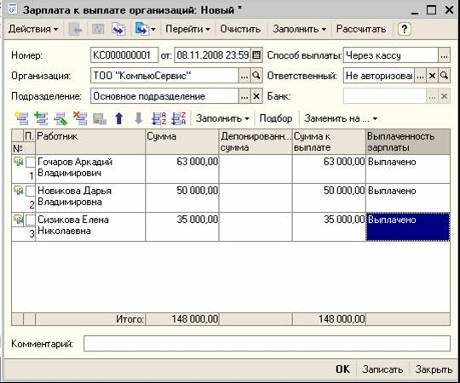Click the Способ выплаты field 'Через кассу'
The image size is (460, 383).
391,55
